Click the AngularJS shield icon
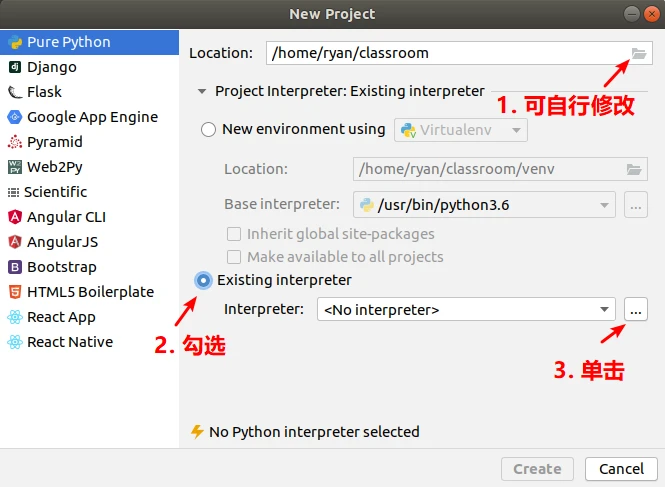 tap(15, 242)
